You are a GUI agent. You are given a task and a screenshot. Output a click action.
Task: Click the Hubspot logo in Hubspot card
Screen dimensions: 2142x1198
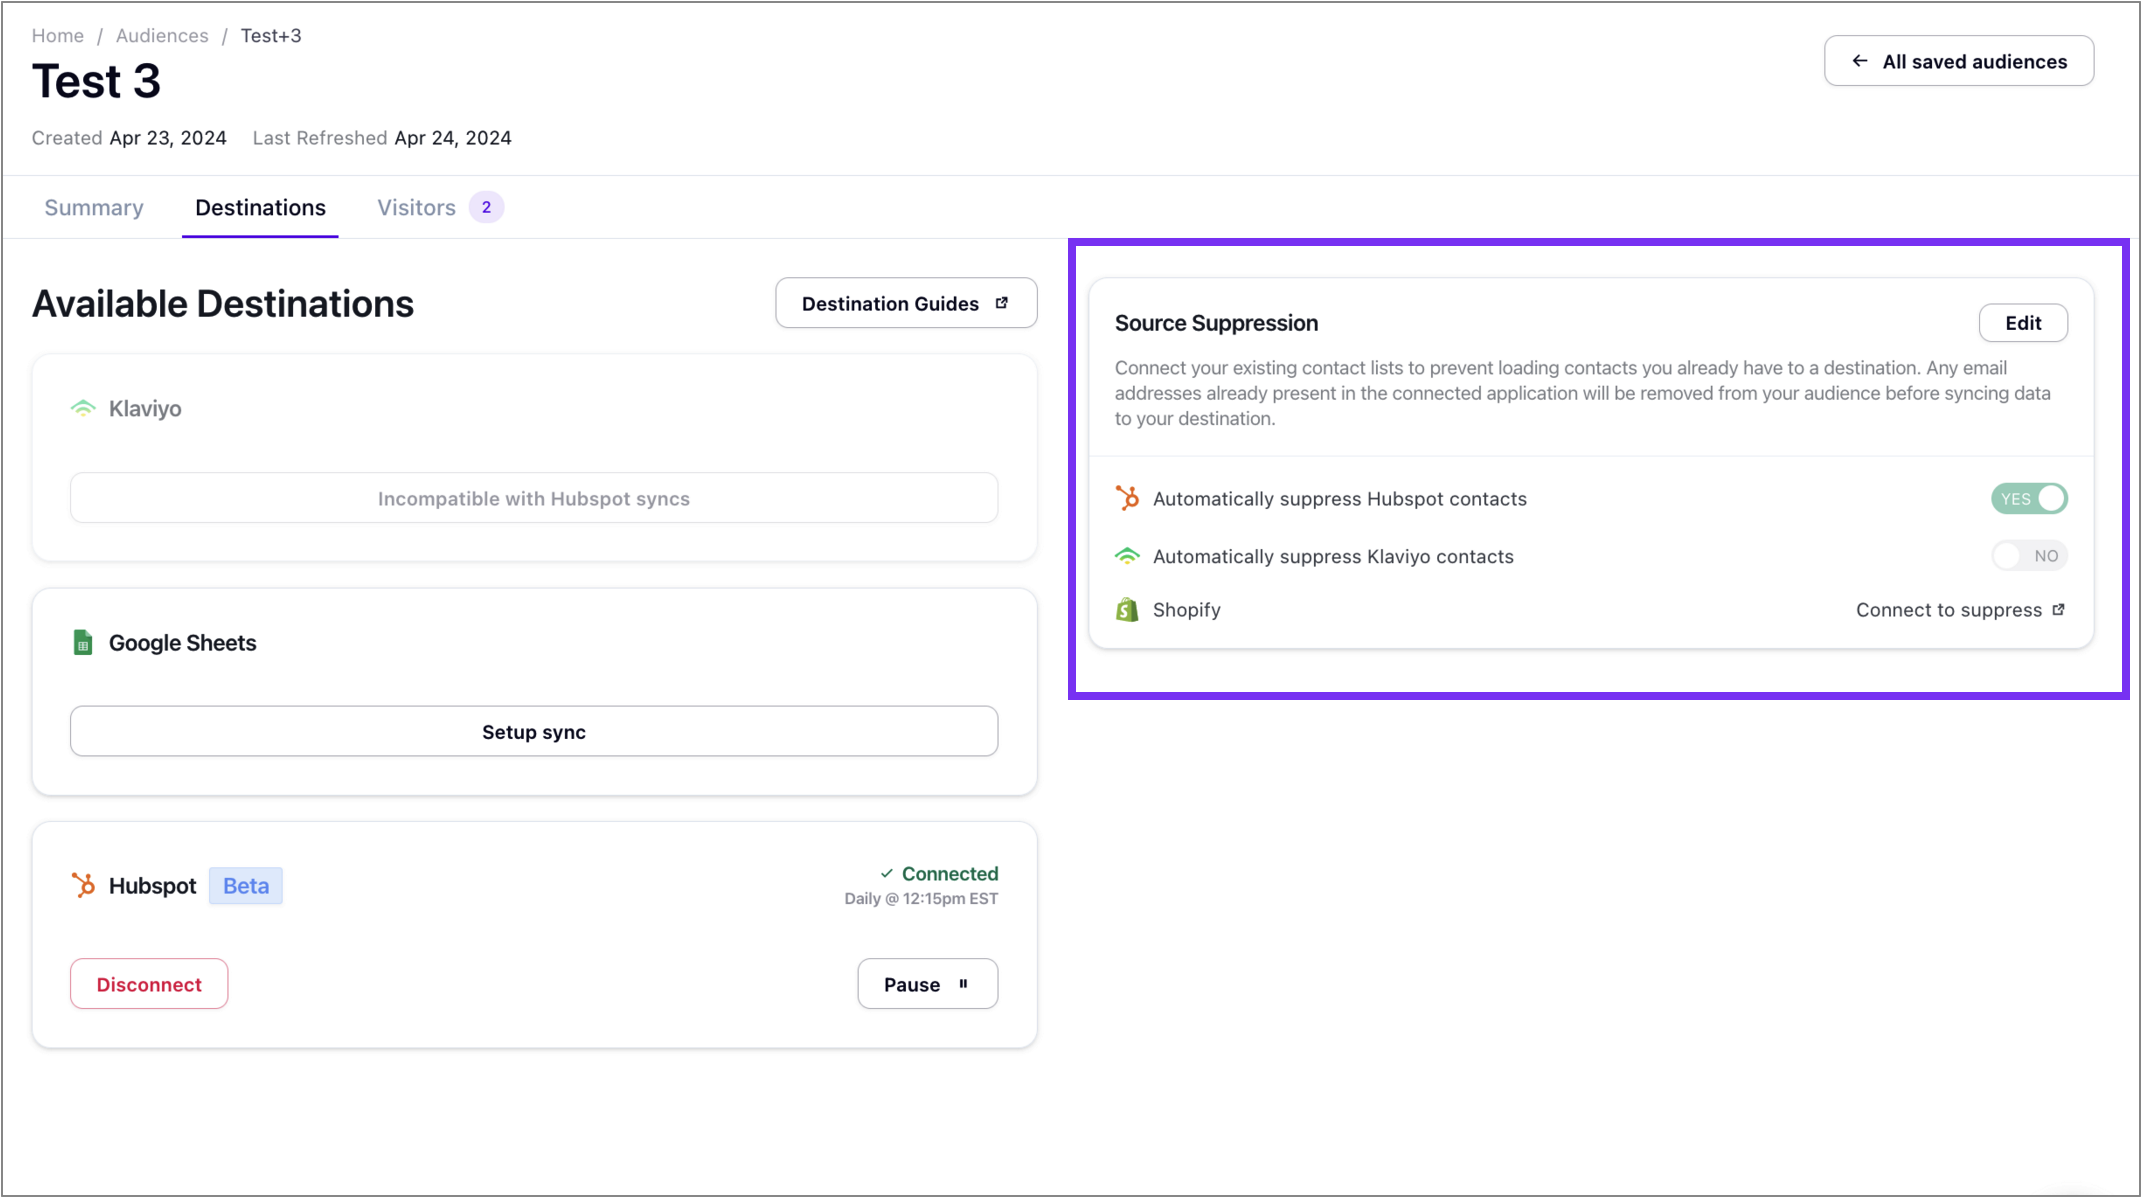click(83, 885)
